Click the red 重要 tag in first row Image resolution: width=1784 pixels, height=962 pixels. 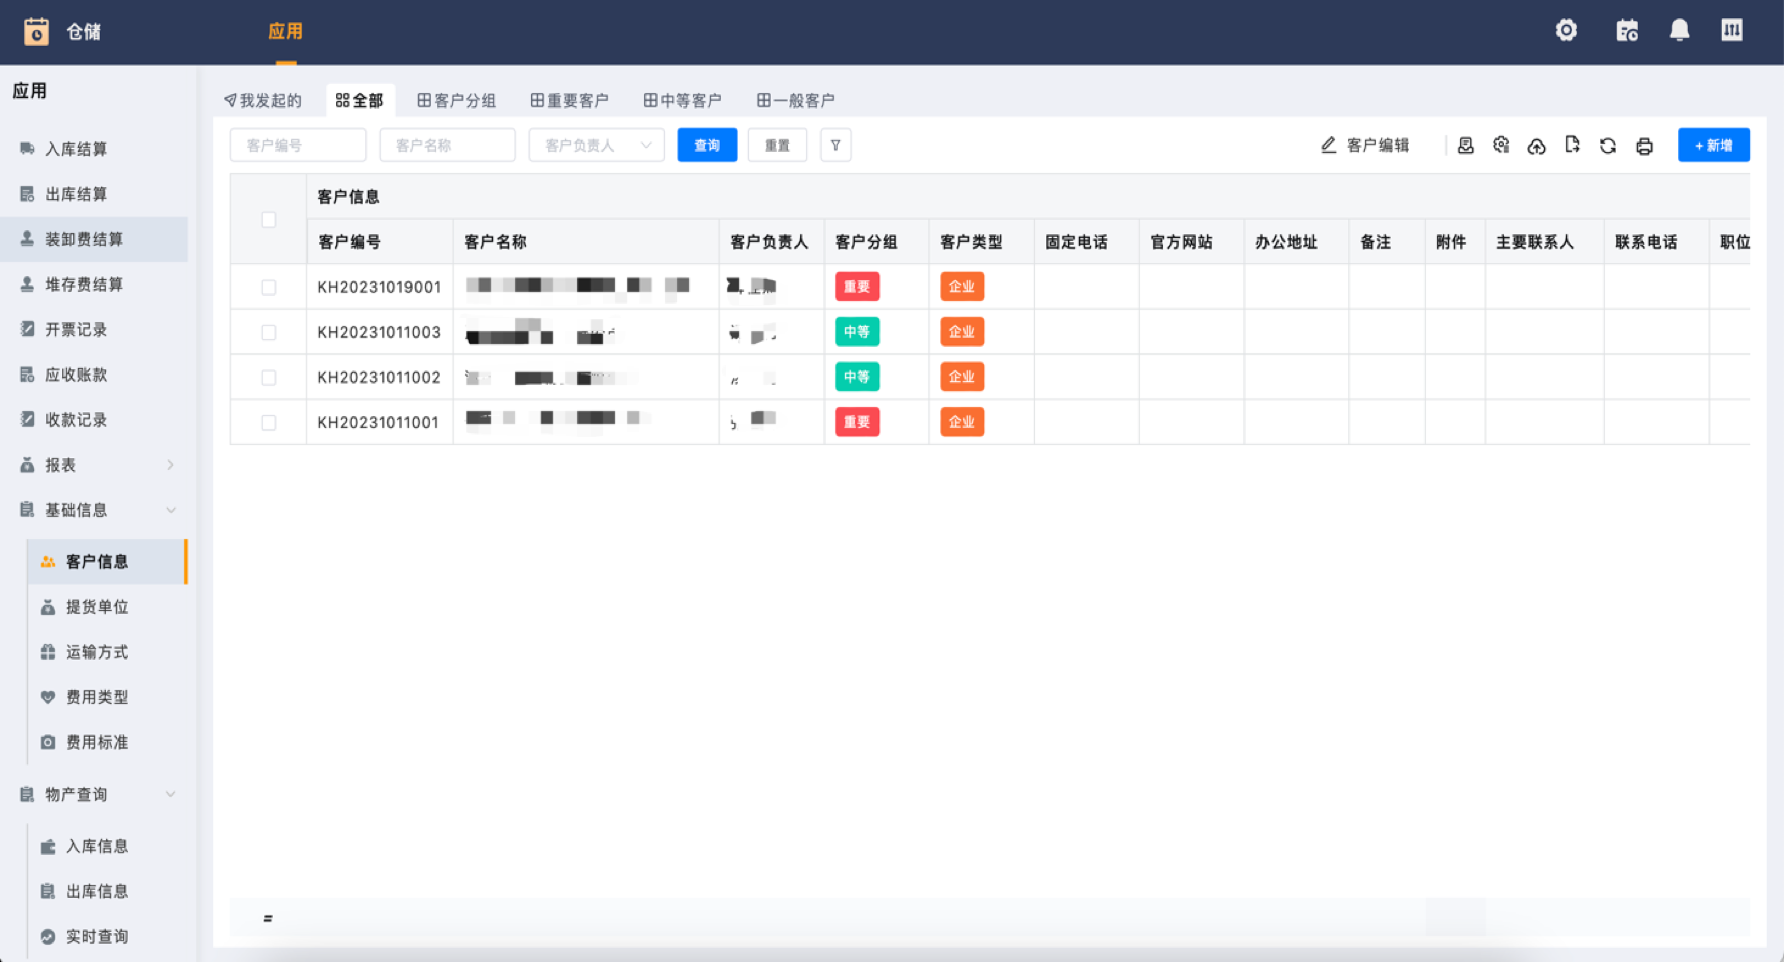857,287
